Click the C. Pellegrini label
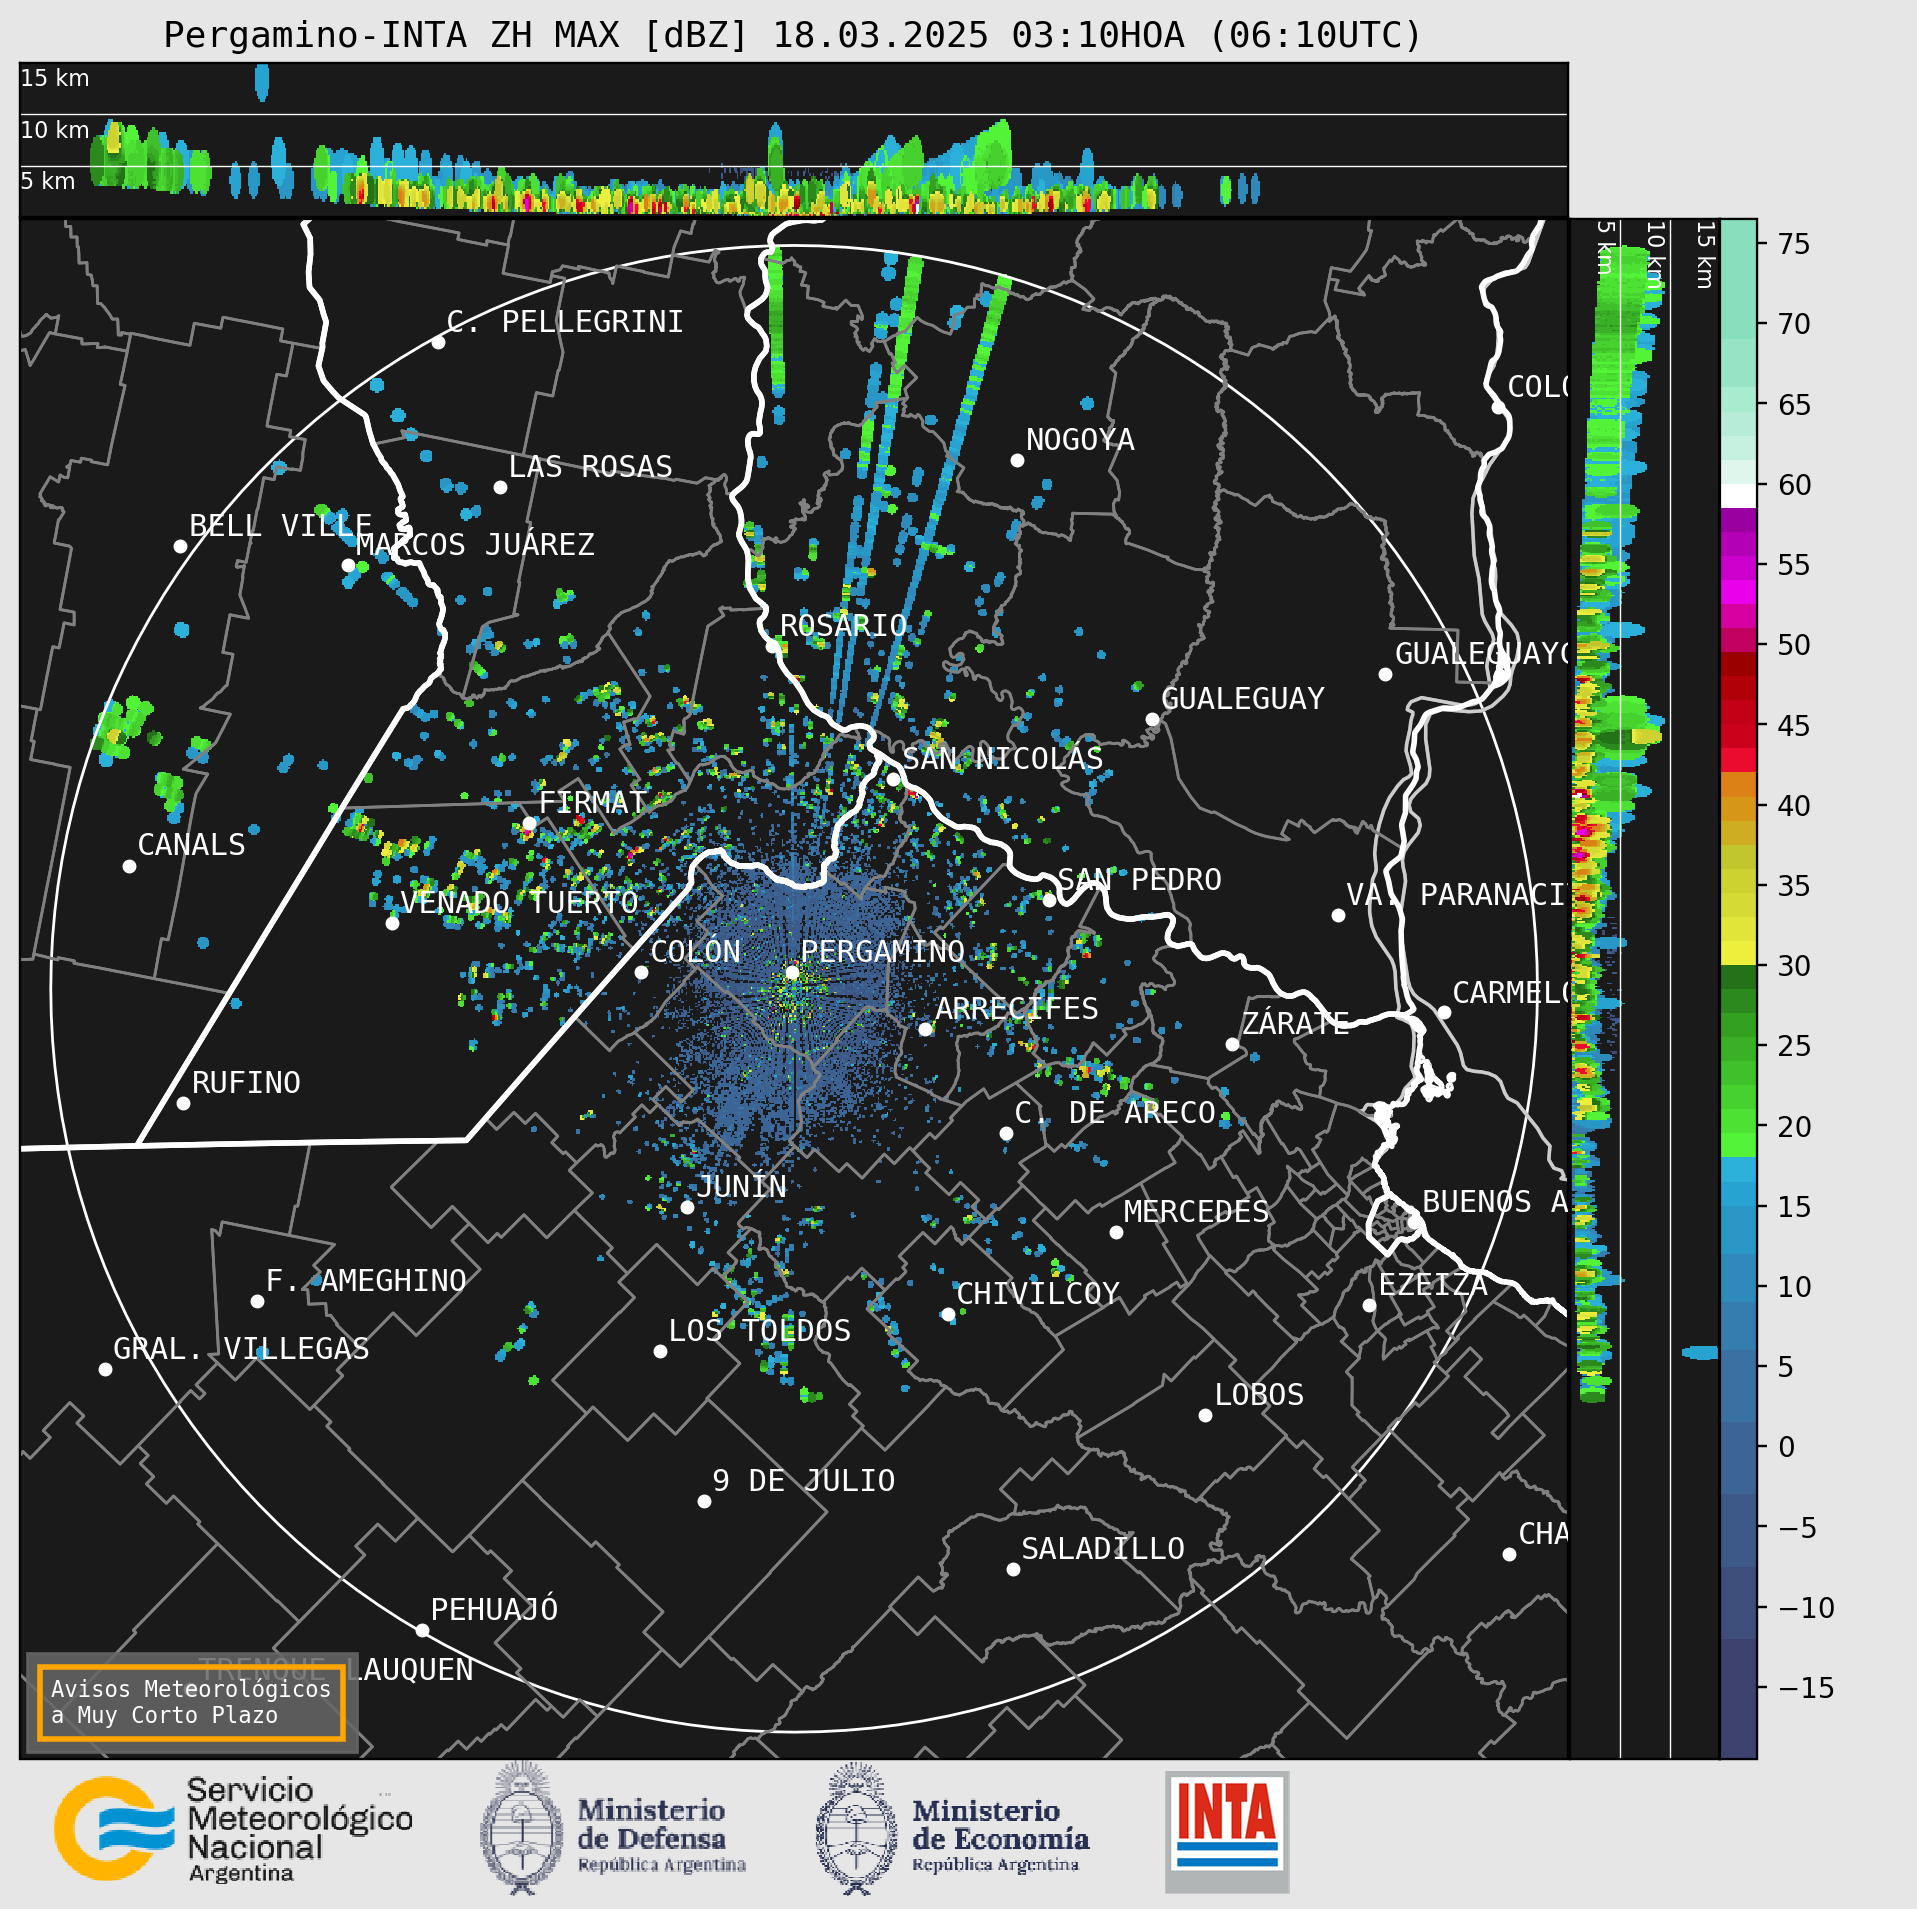1917x1909 pixels. pyautogui.click(x=565, y=322)
